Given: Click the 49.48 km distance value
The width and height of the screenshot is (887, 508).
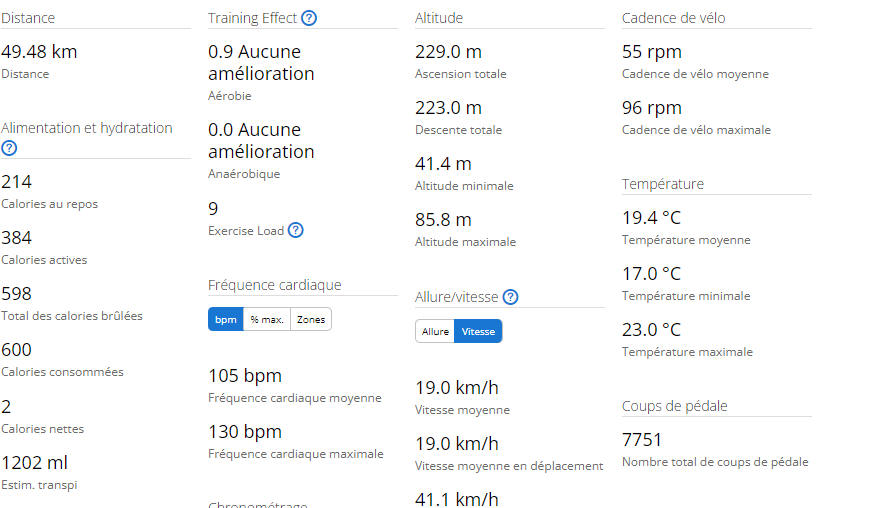Looking at the screenshot, I should (x=39, y=52).
